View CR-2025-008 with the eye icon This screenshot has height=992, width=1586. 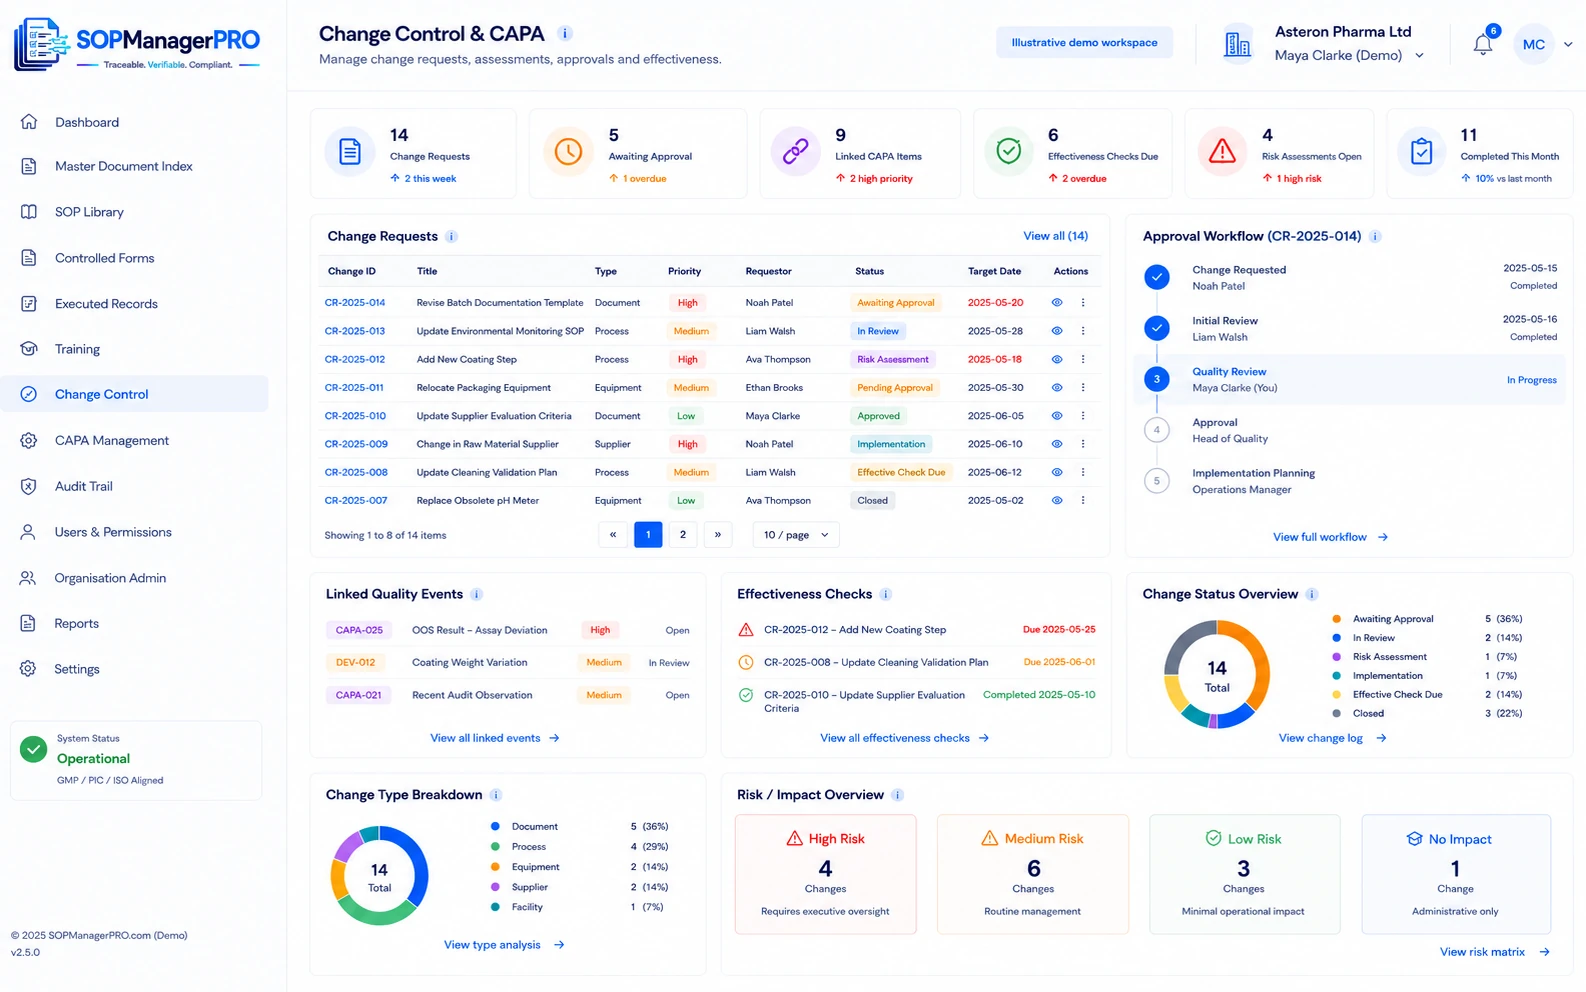tap(1057, 472)
